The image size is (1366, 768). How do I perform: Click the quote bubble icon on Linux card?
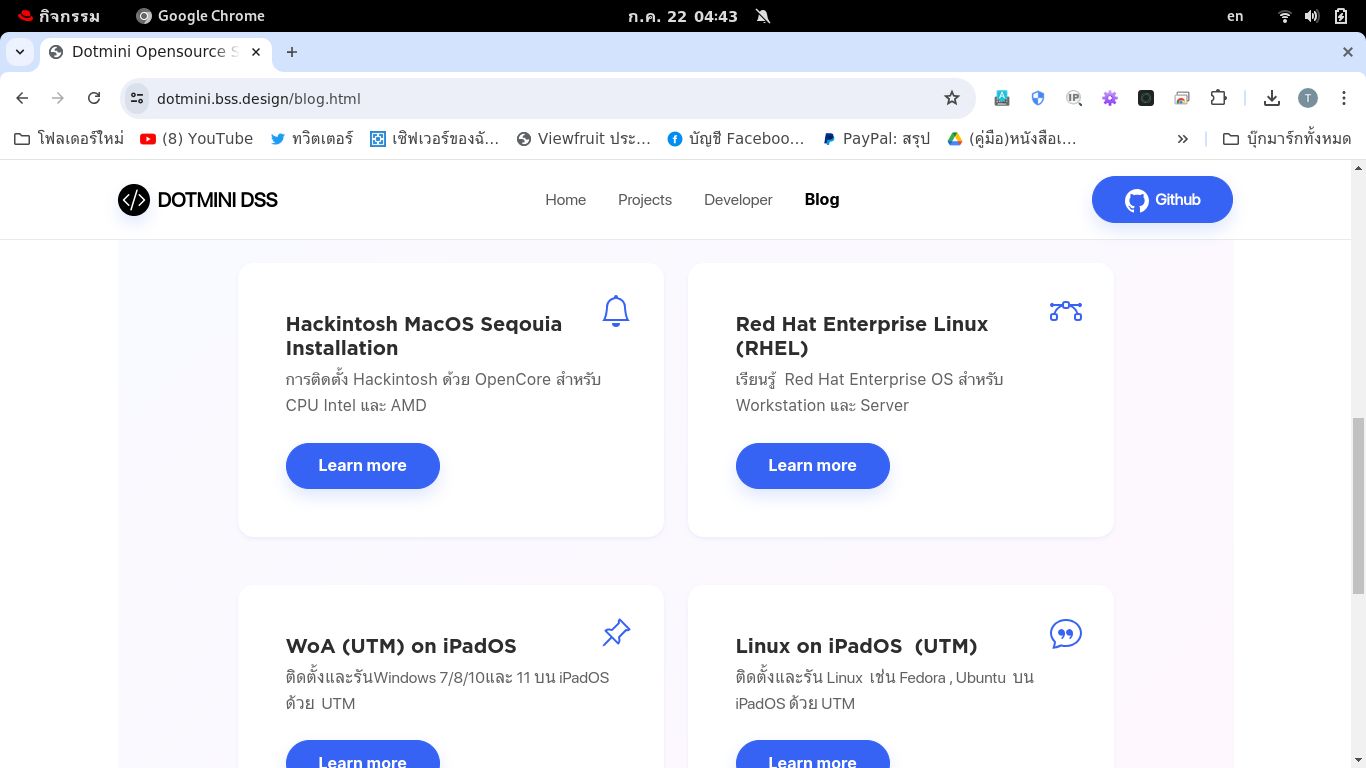point(1065,634)
